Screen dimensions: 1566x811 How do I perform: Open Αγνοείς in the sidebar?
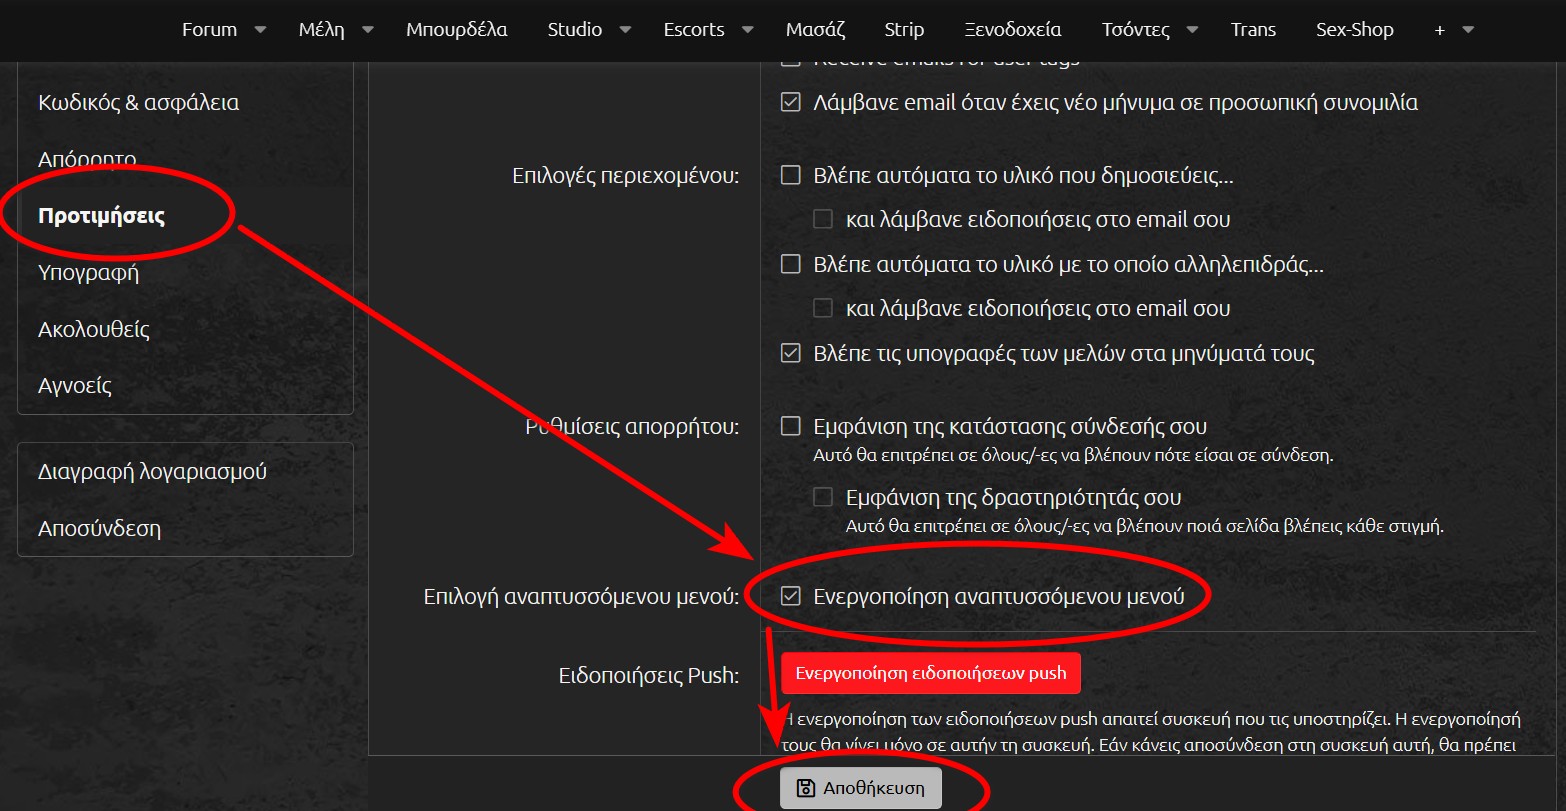coord(75,386)
